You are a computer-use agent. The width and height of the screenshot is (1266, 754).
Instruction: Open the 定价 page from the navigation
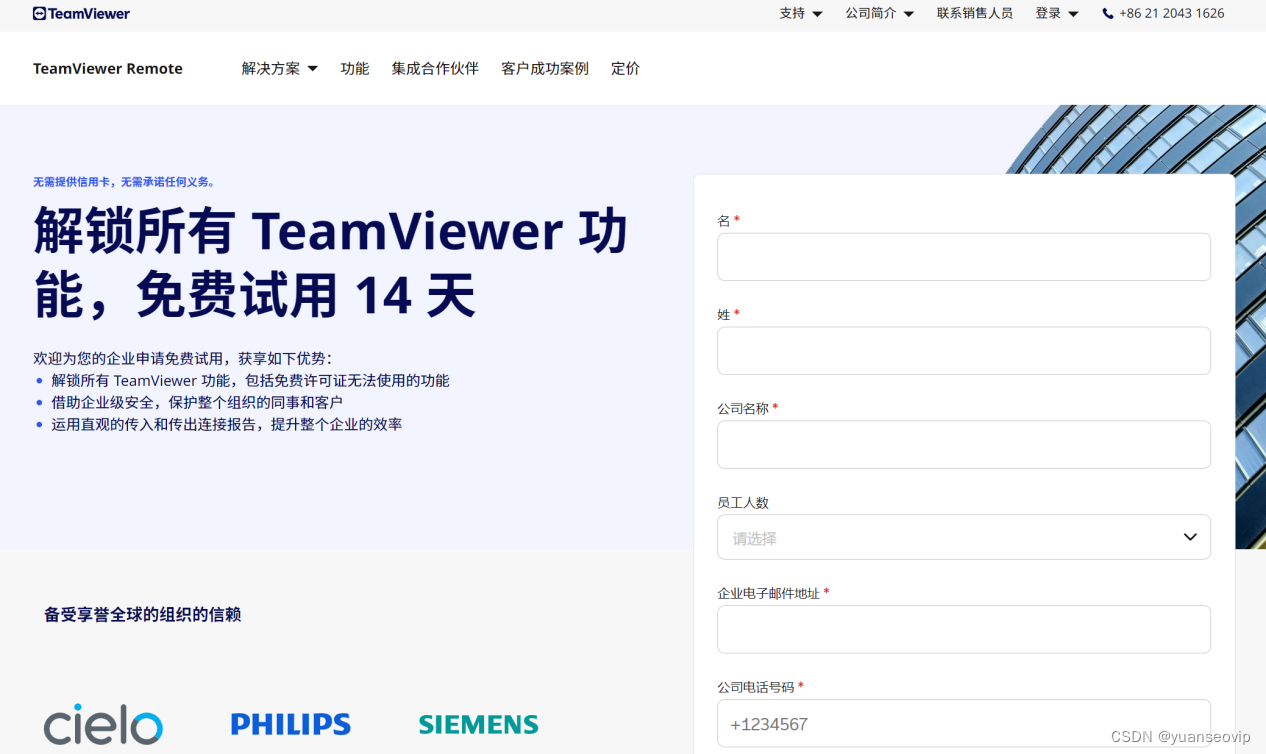(625, 68)
